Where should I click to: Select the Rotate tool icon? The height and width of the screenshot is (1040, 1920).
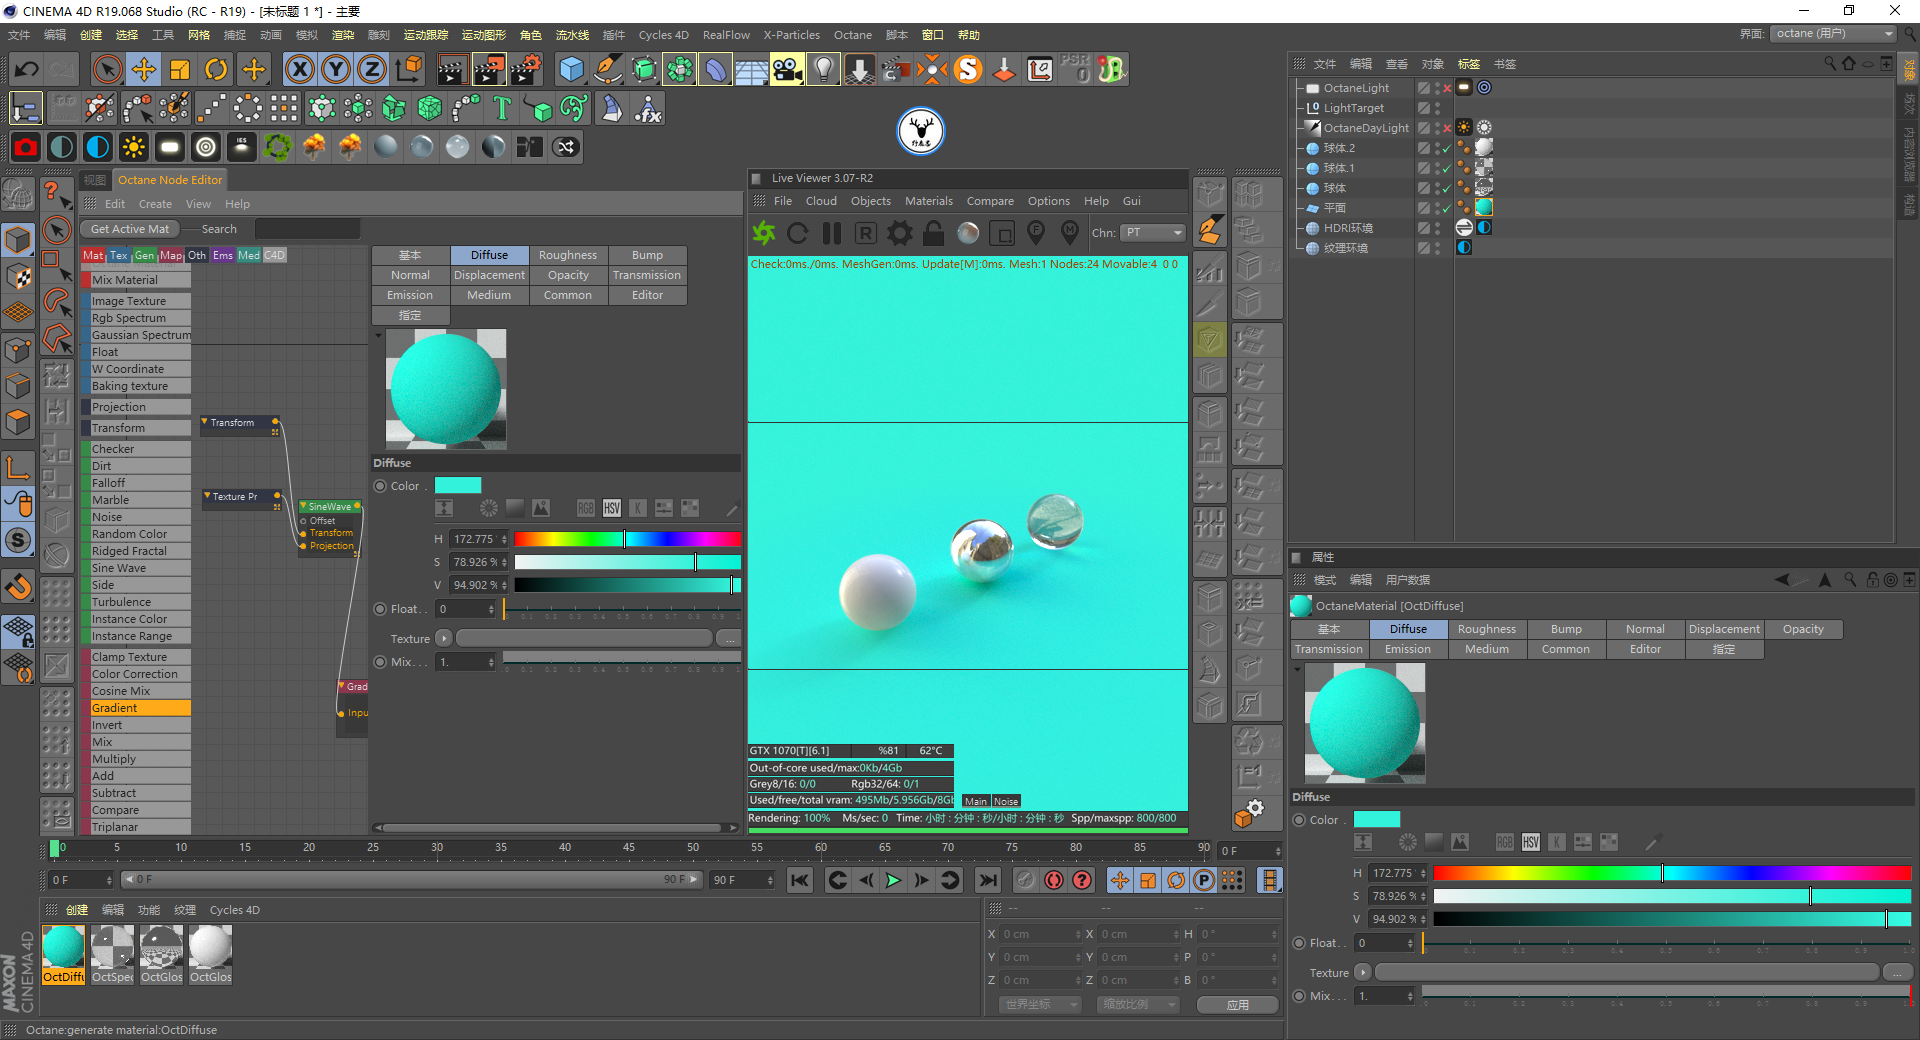pyautogui.click(x=216, y=69)
